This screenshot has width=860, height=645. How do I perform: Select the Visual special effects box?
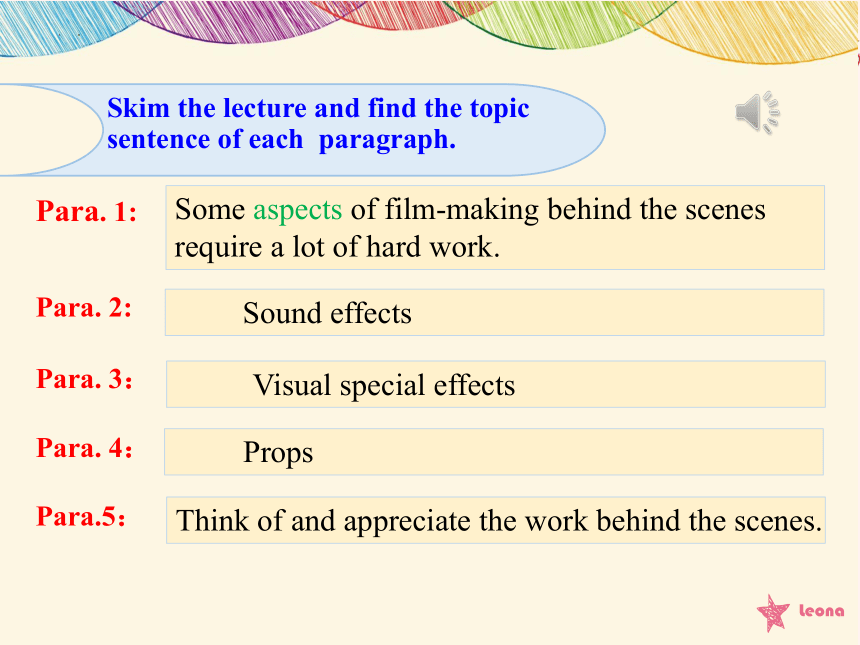click(x=496, y=384)
